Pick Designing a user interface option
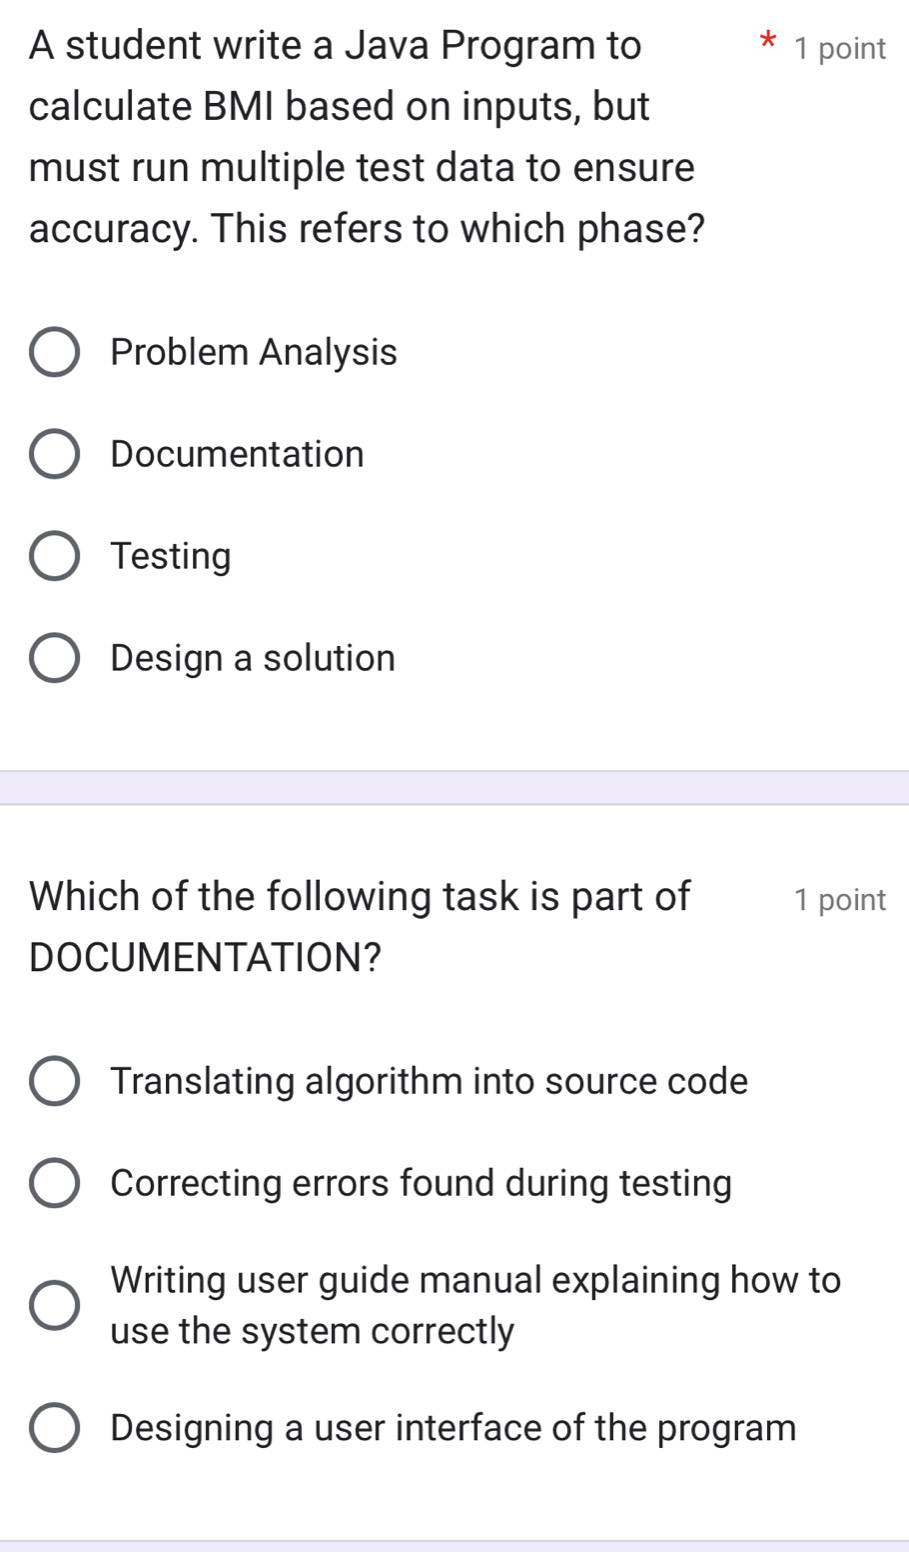The image size is (909, 1552). click(x=54, y=1428)
